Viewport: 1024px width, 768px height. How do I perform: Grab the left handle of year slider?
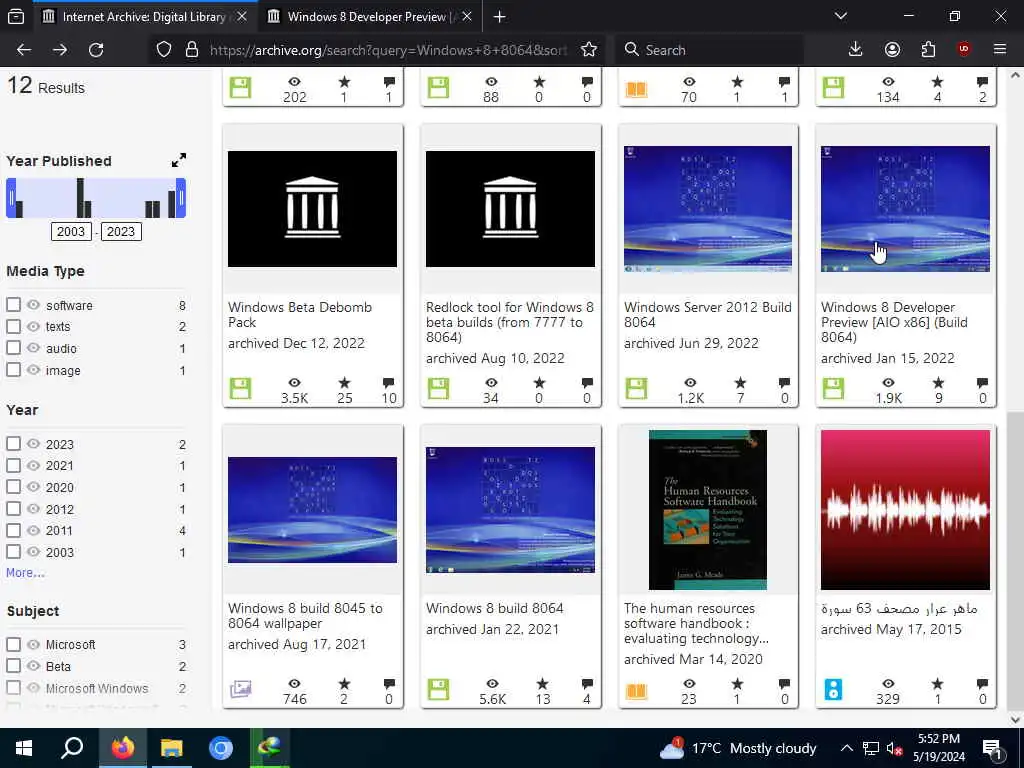(10, 198)
